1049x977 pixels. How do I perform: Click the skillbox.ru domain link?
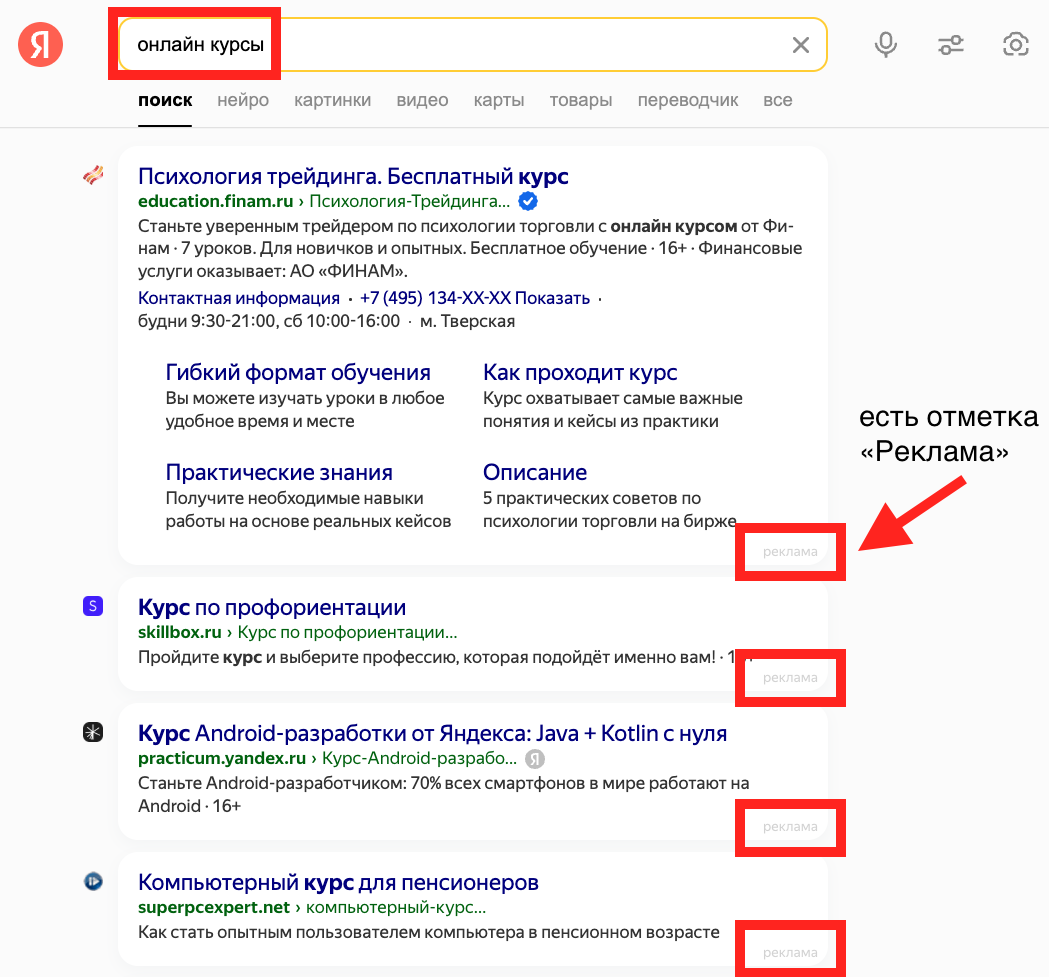pyautogui.click(x=179, y=632)
